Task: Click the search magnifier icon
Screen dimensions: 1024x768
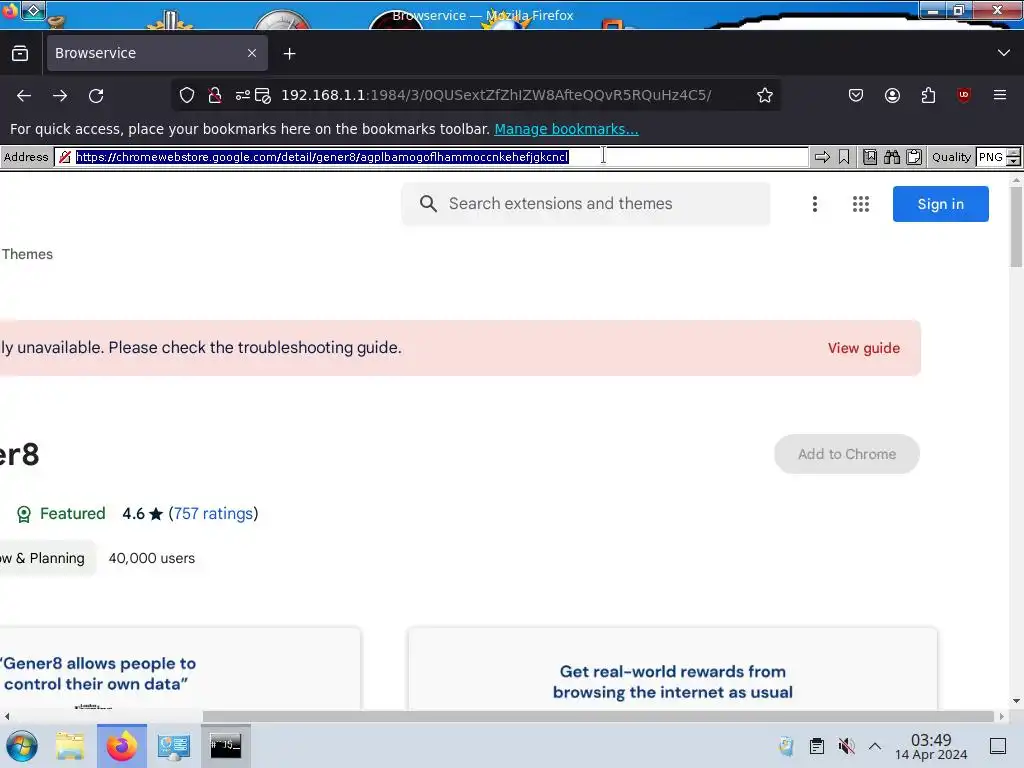Action: pos(428,204)
